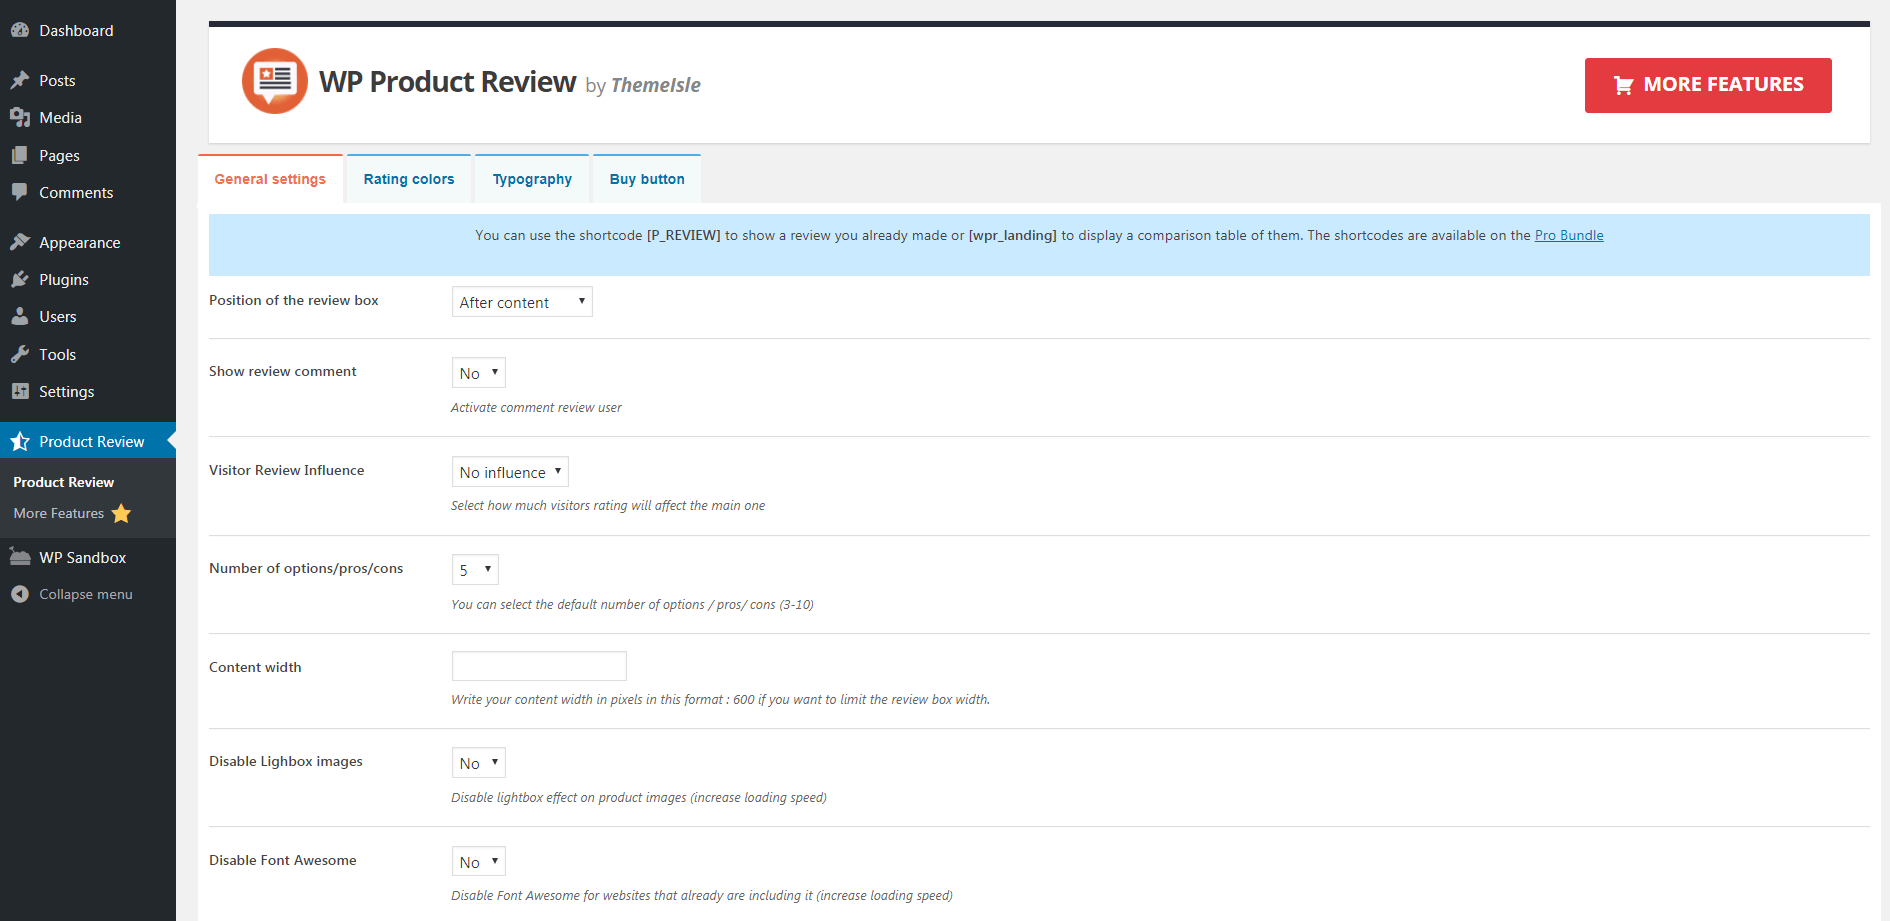Image resolution: width=1890 pixels, height=921 pixels.
Task: Click the WP Product Review logo
Action: [x=275, y=81]
